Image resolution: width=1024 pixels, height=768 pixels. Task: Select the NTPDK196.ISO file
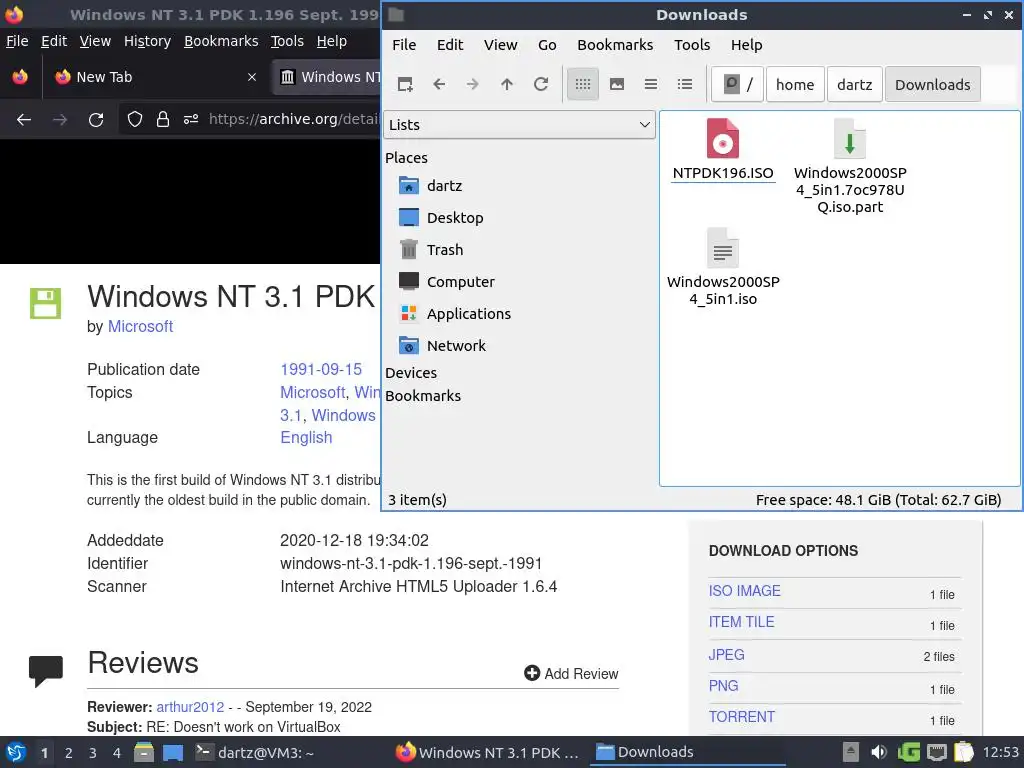coord(723,150)
